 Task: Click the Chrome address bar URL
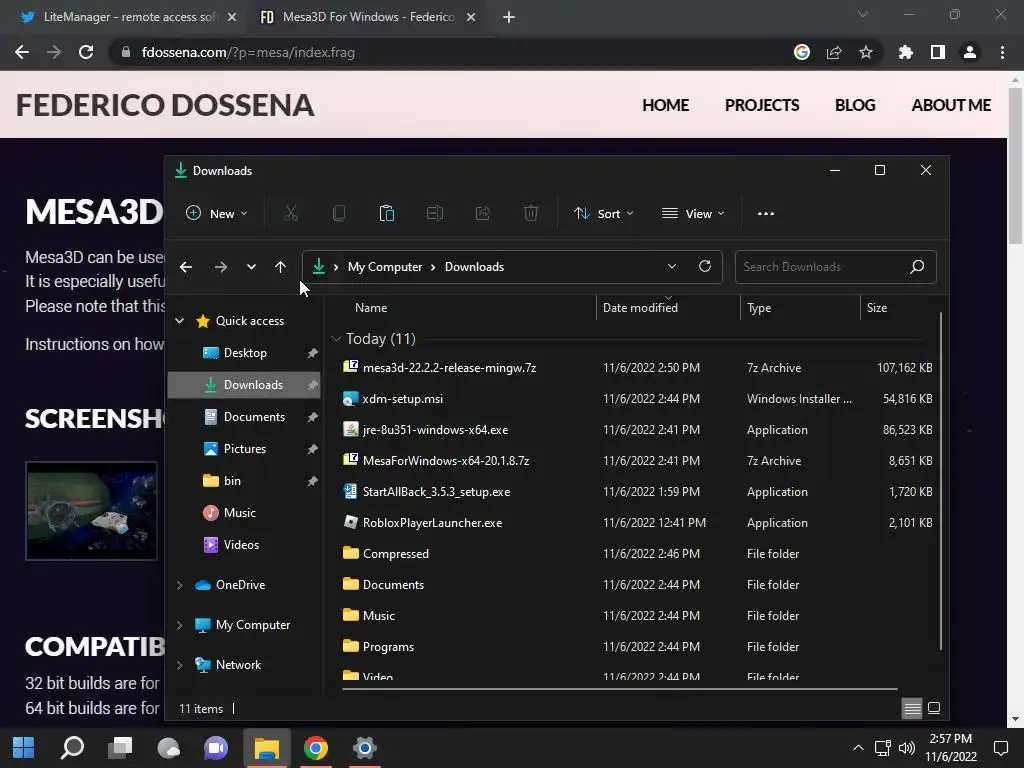248,52
